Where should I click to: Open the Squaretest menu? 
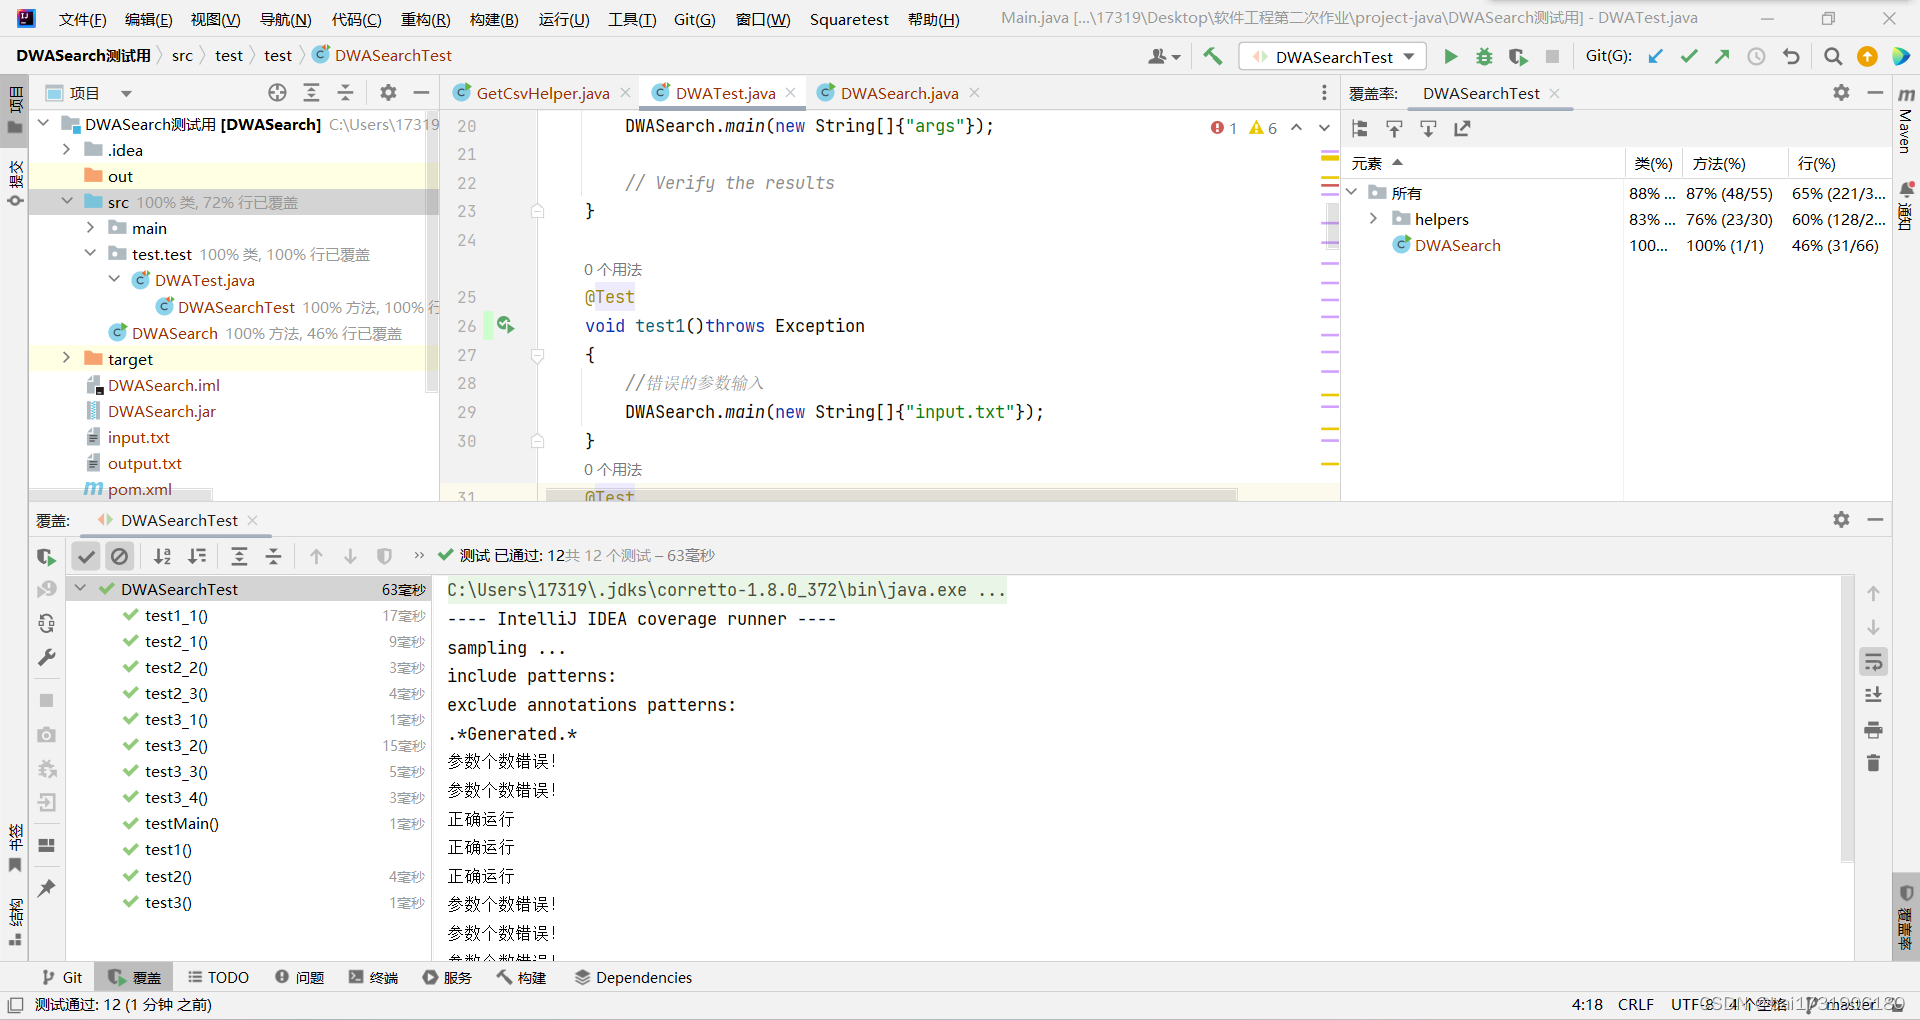pos(849,19)
